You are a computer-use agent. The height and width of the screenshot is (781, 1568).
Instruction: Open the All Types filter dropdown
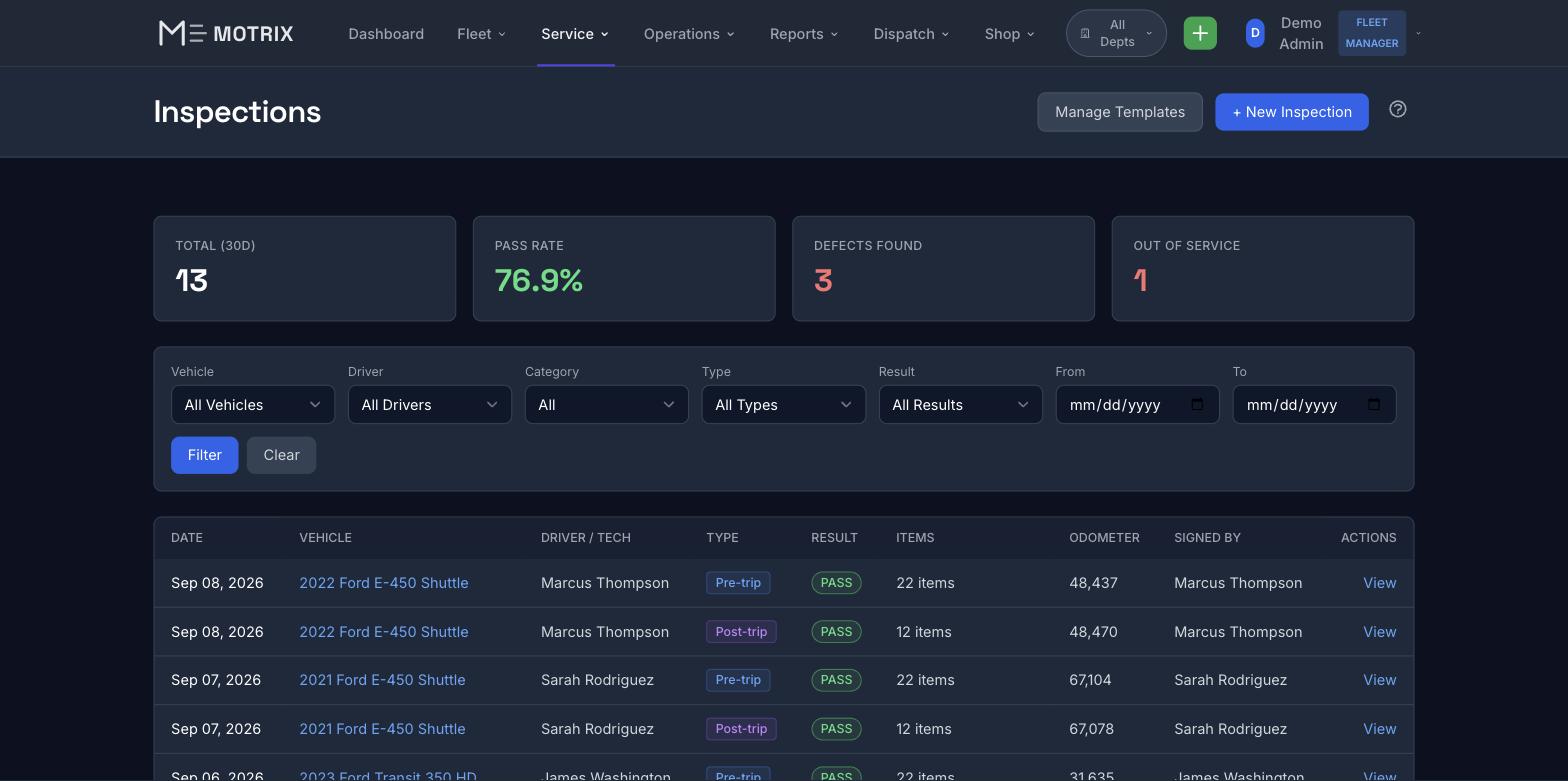click(783, 404)
